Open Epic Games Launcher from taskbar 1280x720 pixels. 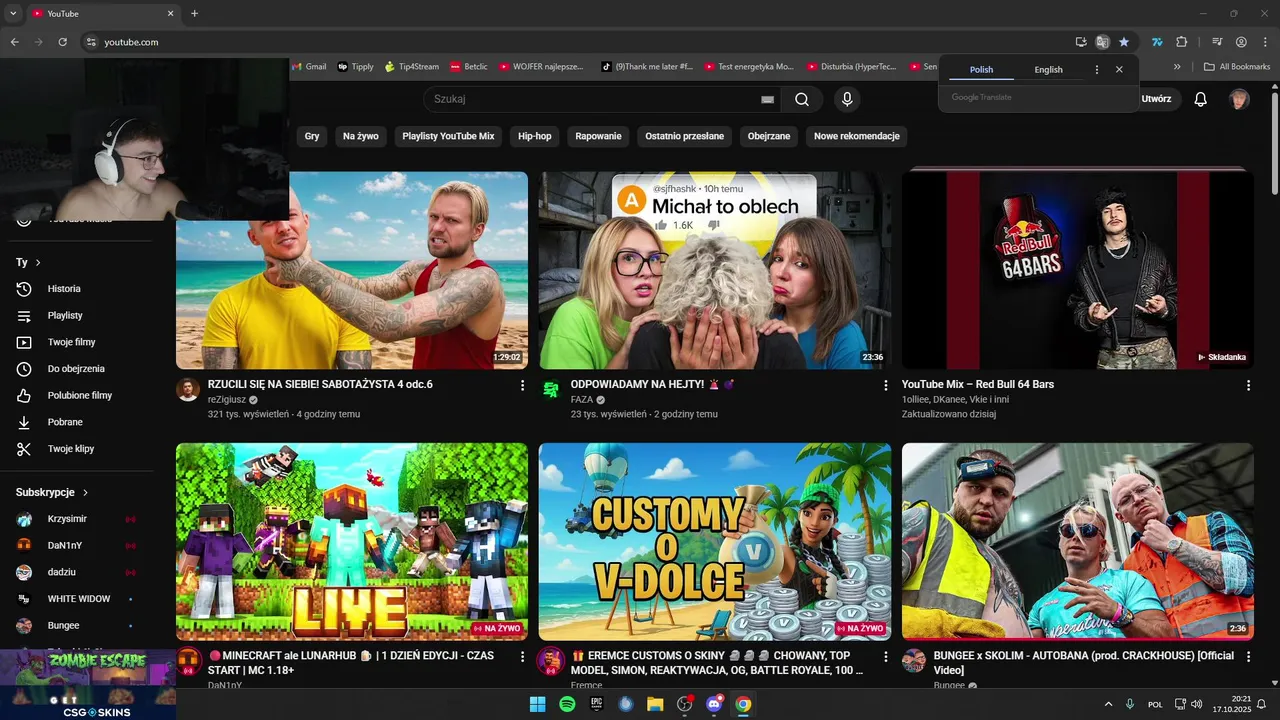(597, 704)
